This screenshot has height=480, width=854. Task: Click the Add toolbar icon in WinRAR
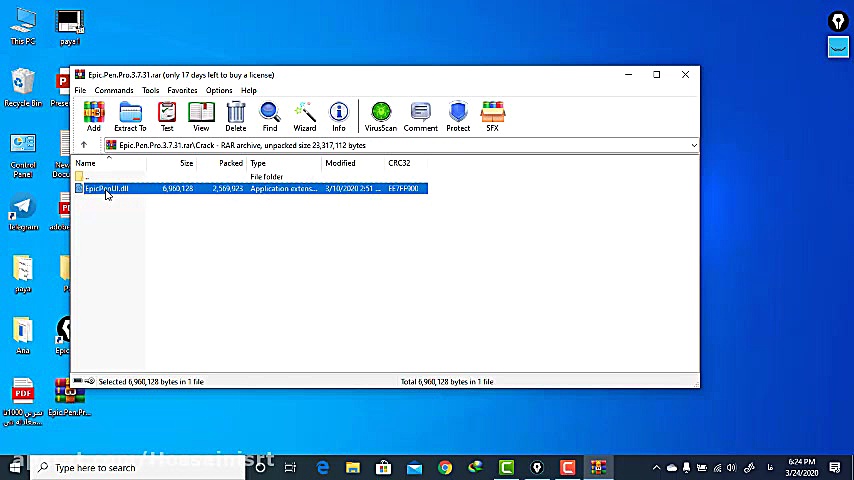(94, 116)
